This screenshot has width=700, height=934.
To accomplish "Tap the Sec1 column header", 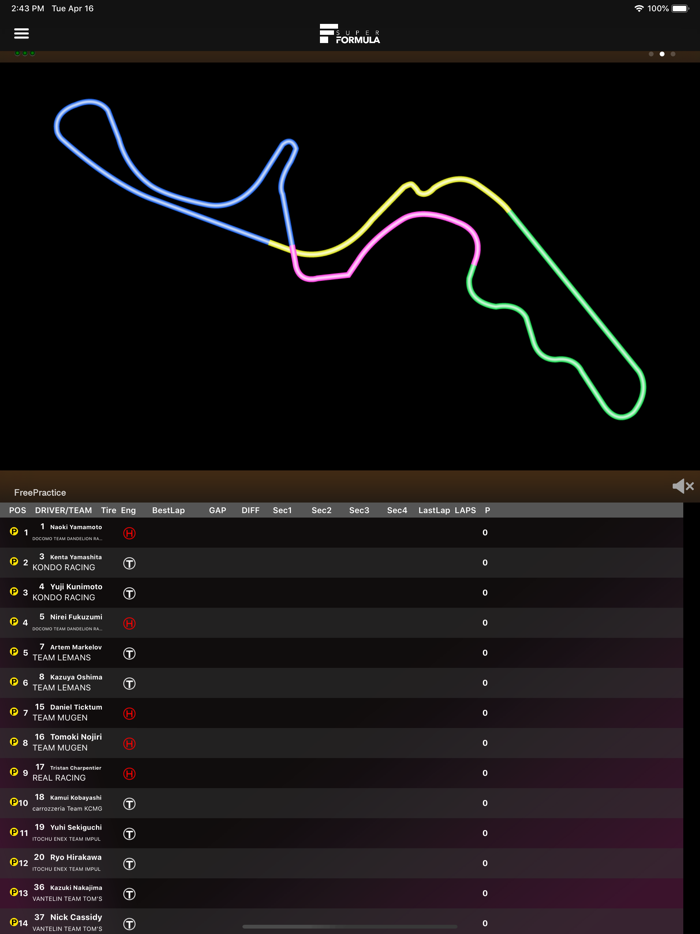I will tap(282, 510).
